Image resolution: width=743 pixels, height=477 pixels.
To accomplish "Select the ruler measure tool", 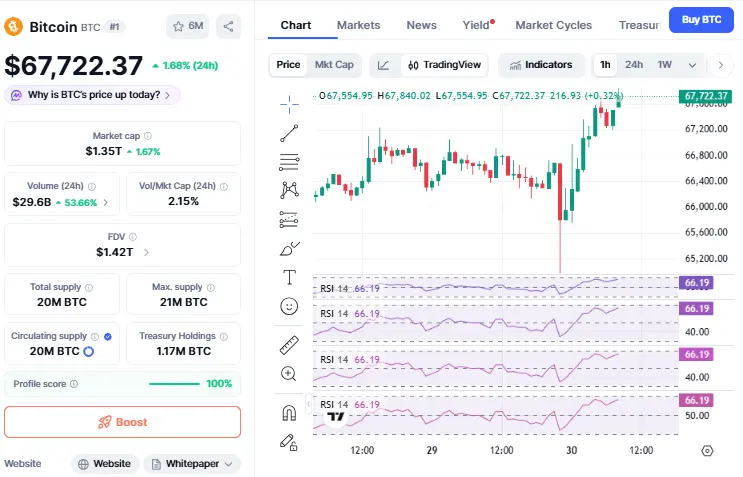I will 289,345.
